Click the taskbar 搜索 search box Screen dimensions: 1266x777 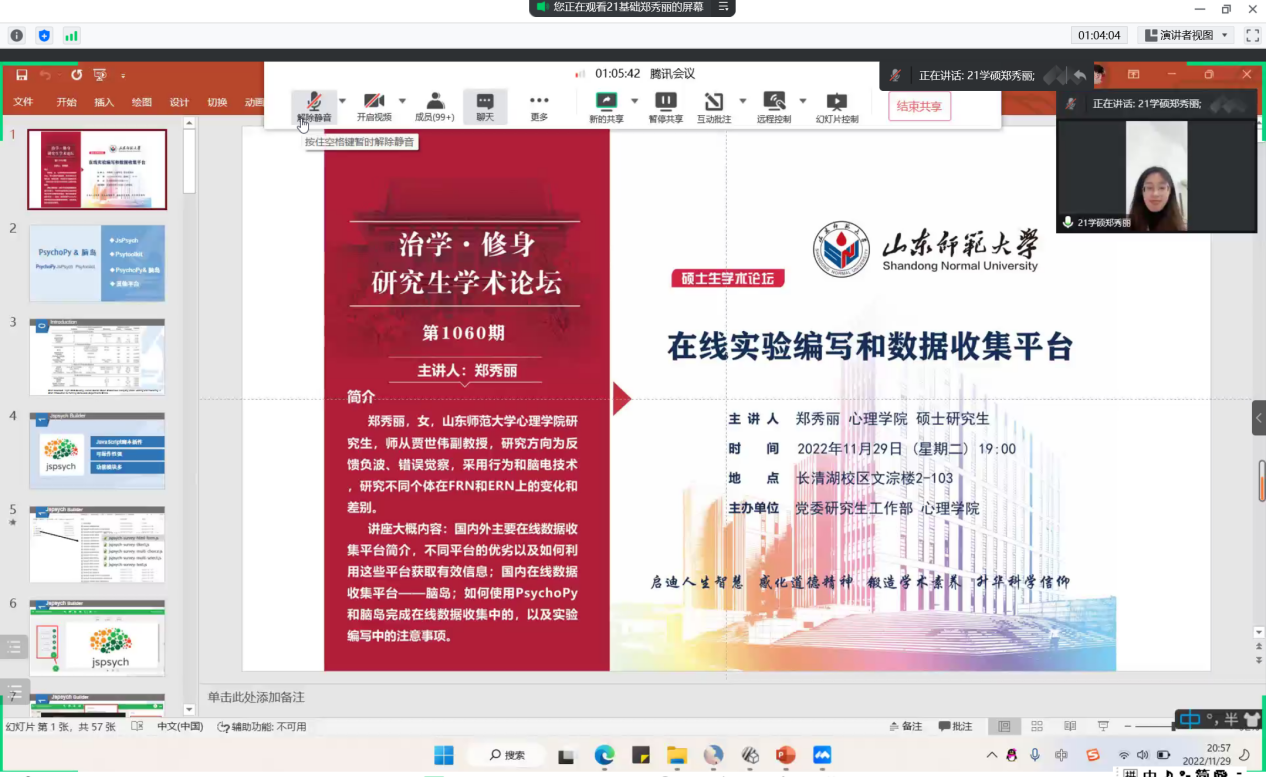point(508,755)
